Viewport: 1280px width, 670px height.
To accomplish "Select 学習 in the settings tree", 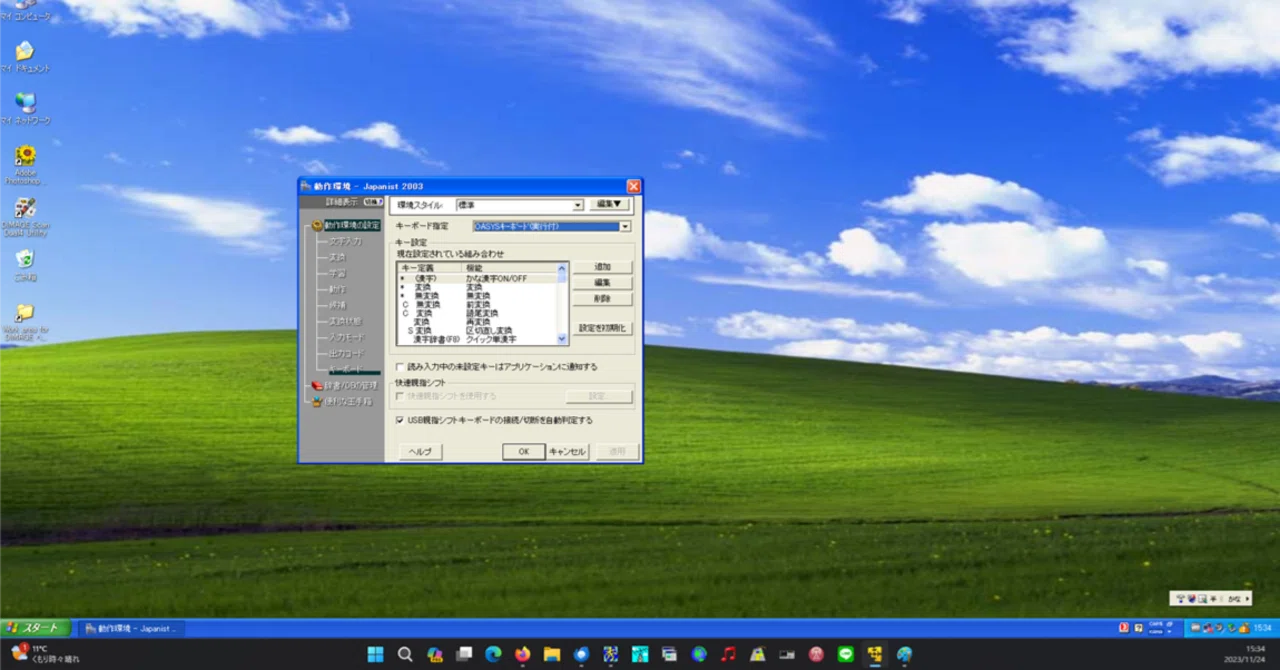I will (337, 273).
